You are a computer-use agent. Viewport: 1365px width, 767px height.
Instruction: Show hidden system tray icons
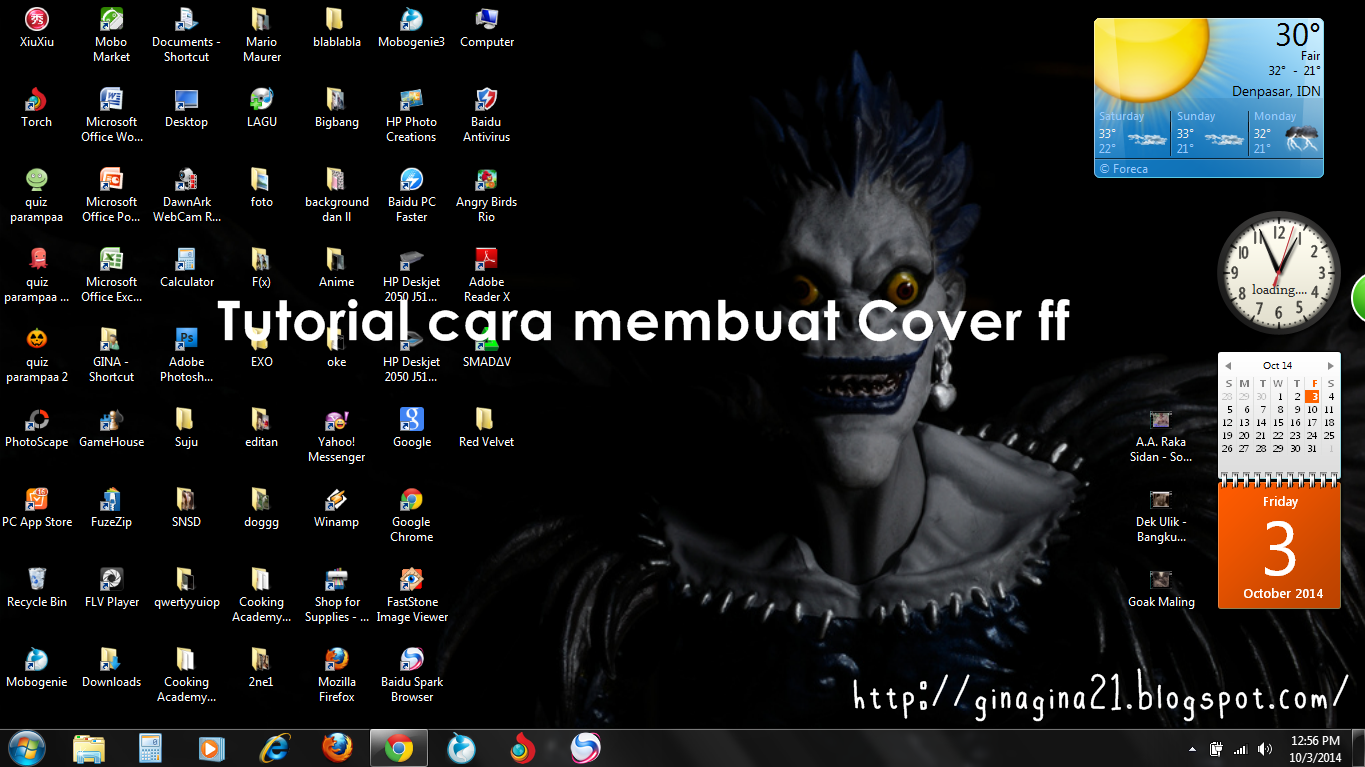[x=1192, y=749]
